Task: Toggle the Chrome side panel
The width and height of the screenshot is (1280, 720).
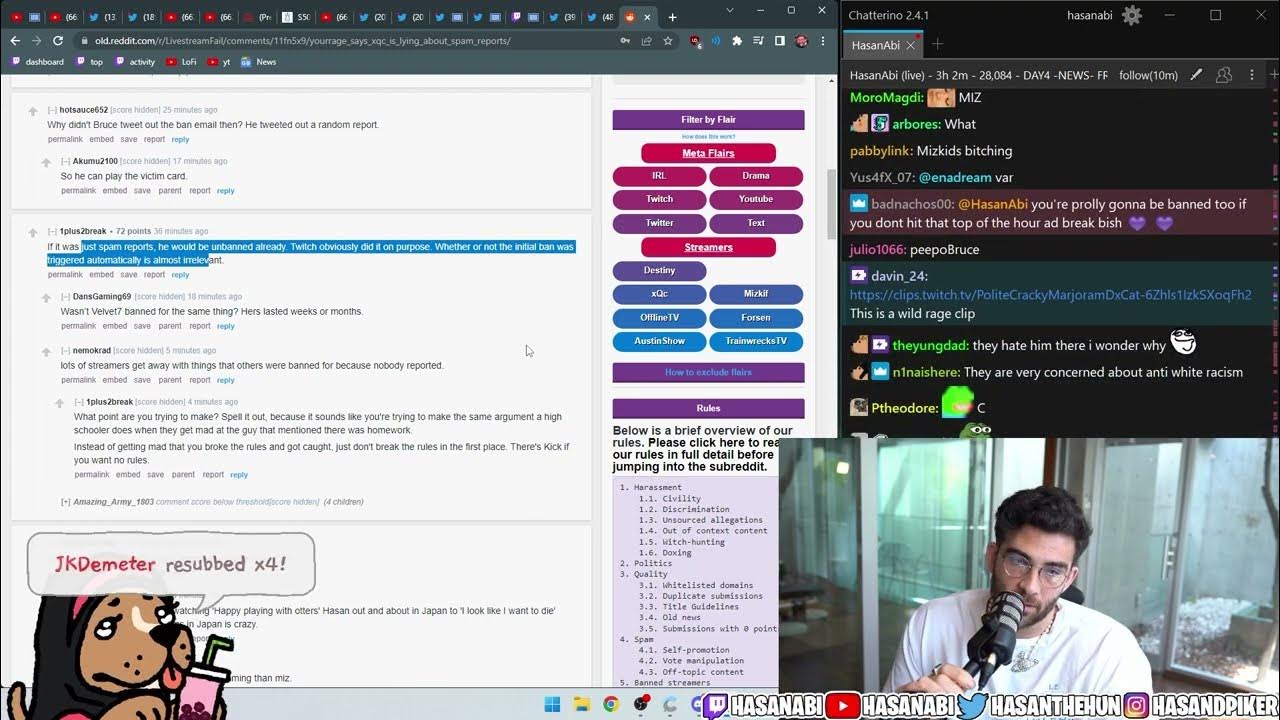Action: click(780, 41)
